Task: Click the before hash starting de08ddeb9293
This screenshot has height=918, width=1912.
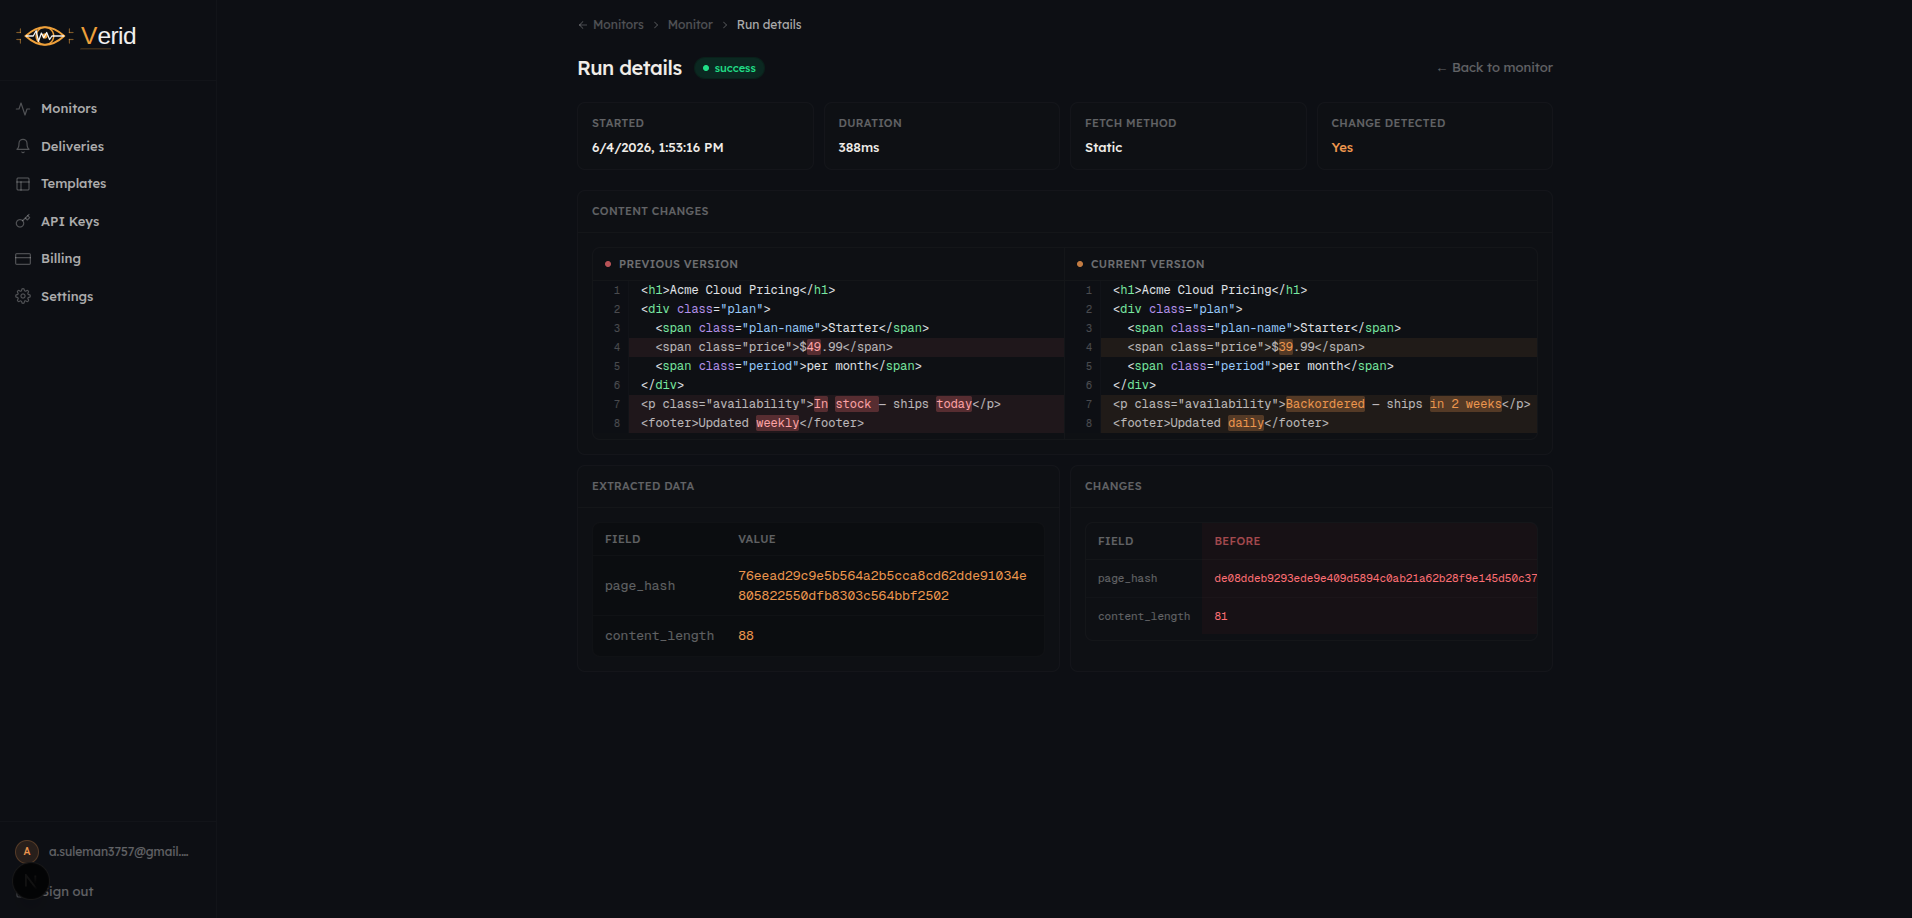Action: (x=1375, y=579)
